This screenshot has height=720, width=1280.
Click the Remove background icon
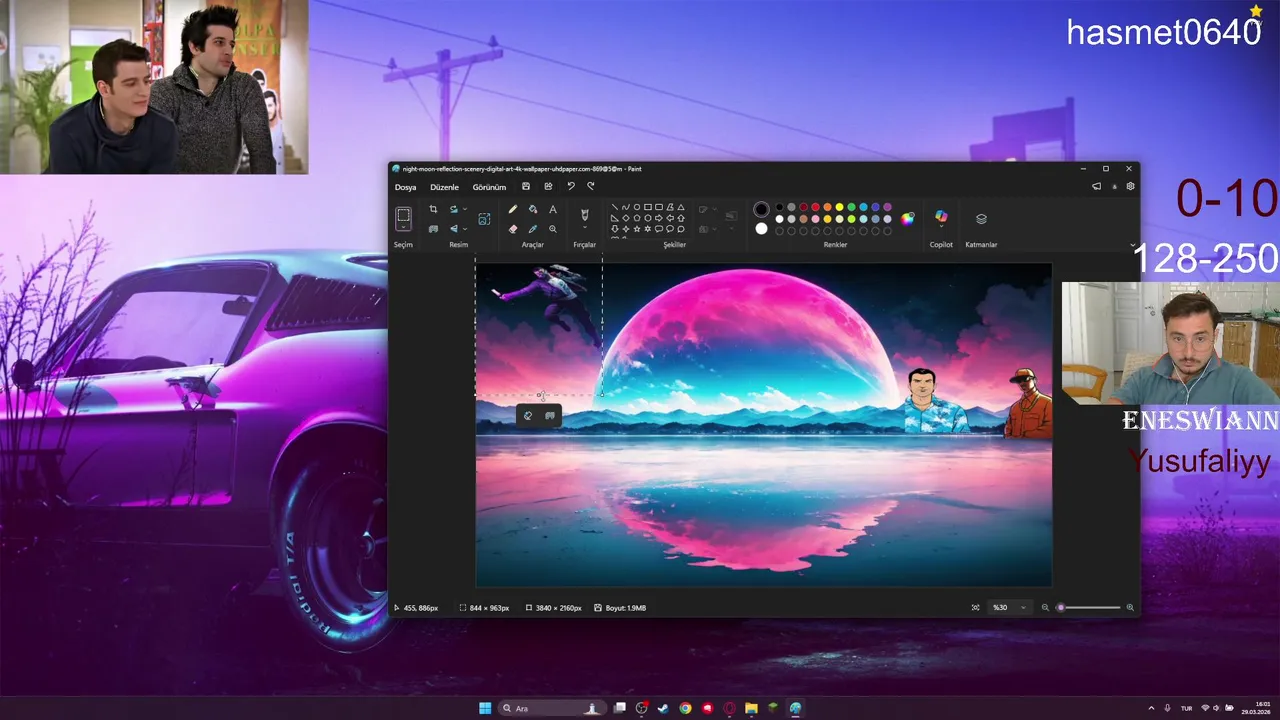[433, 229]
